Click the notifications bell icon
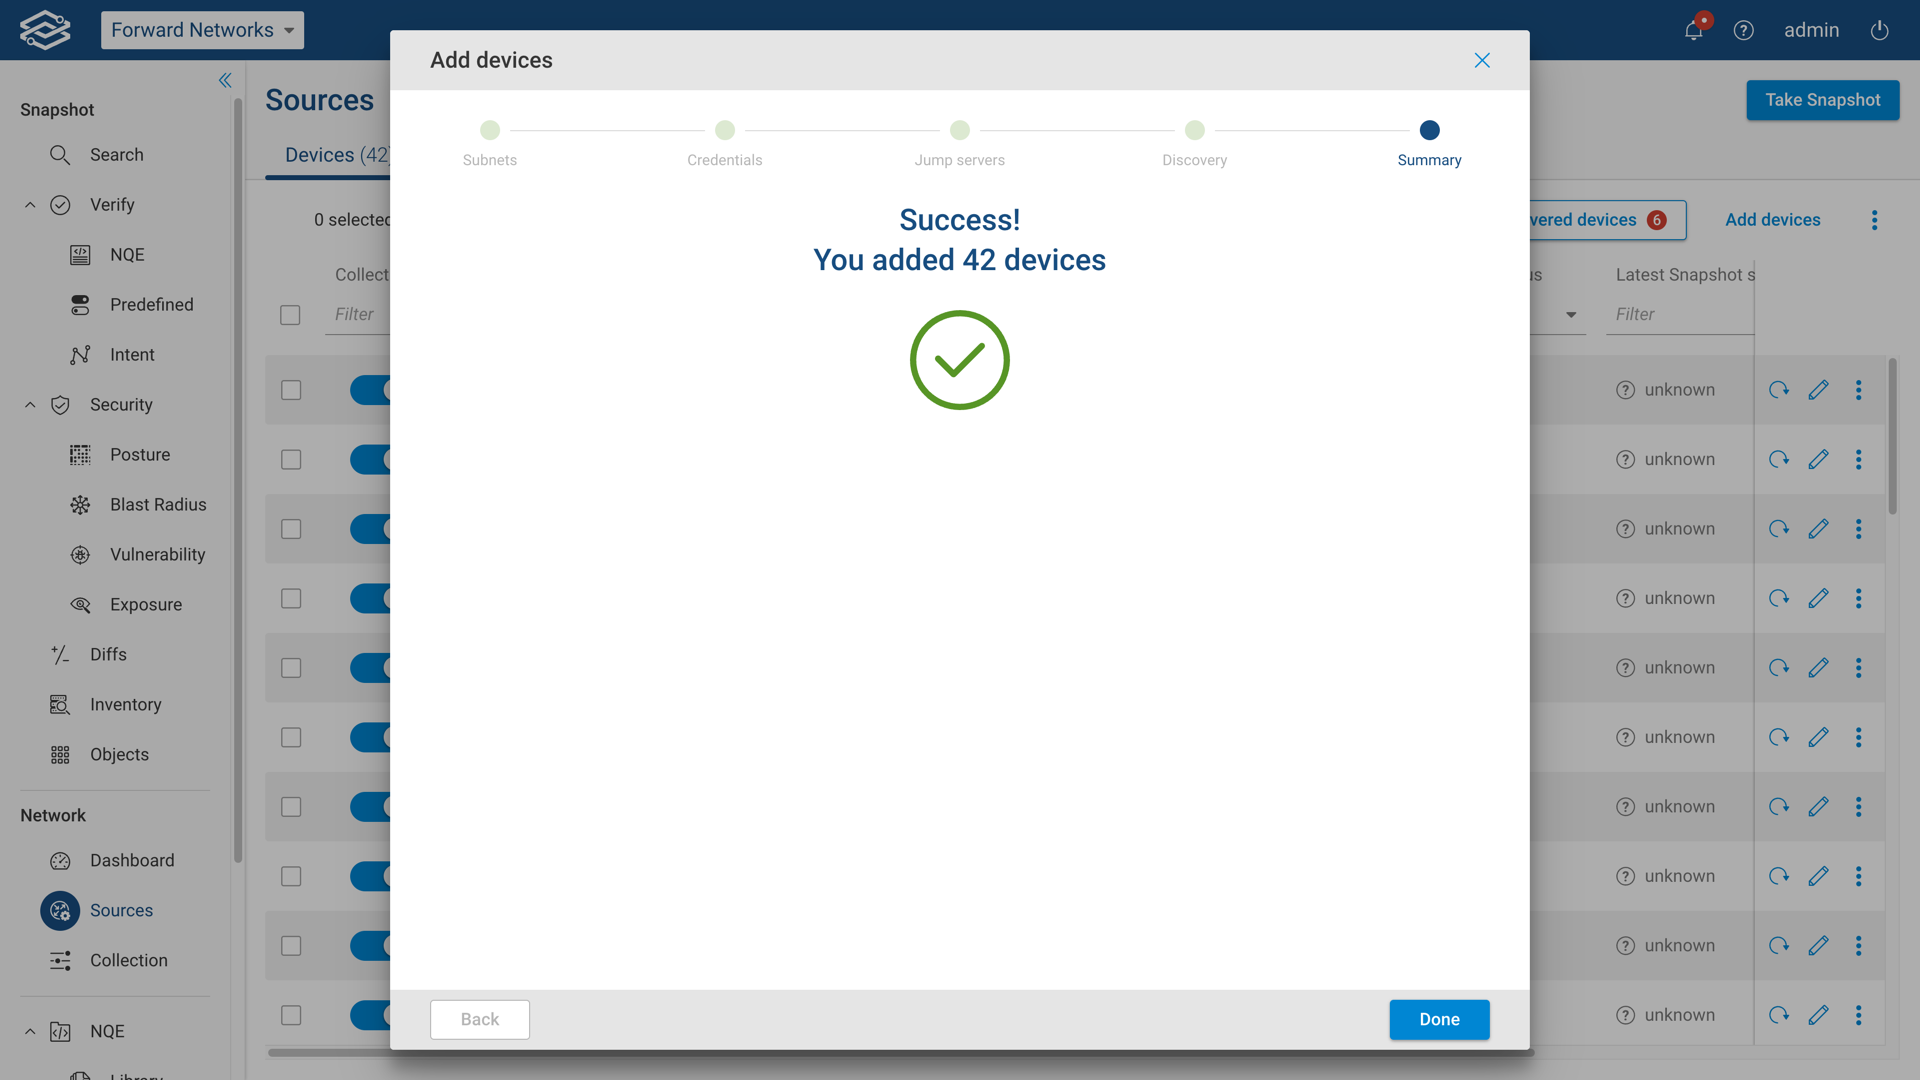 pos(1693,30)
